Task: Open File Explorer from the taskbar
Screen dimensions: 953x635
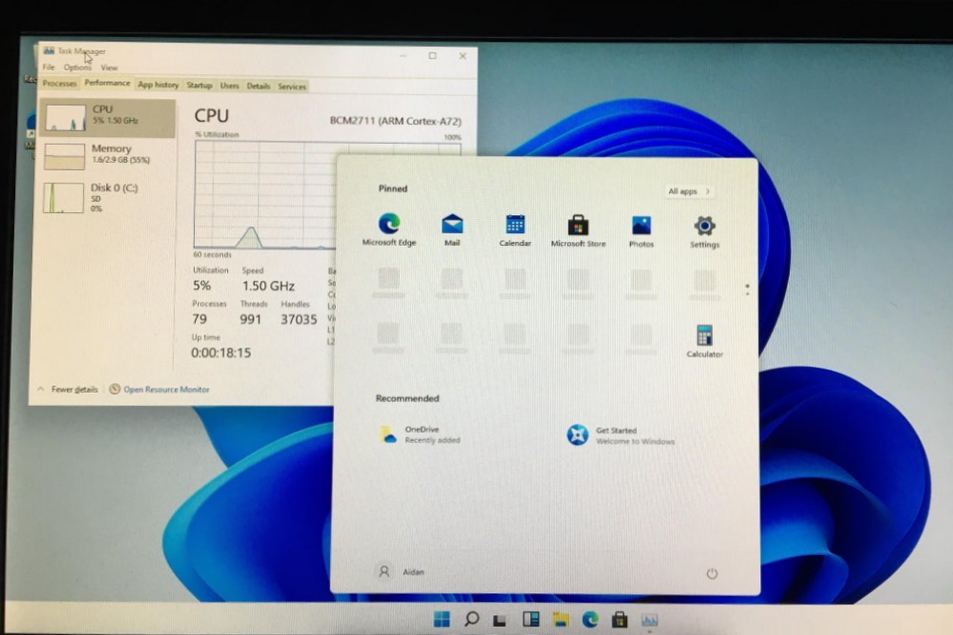Action: [560, 619]
